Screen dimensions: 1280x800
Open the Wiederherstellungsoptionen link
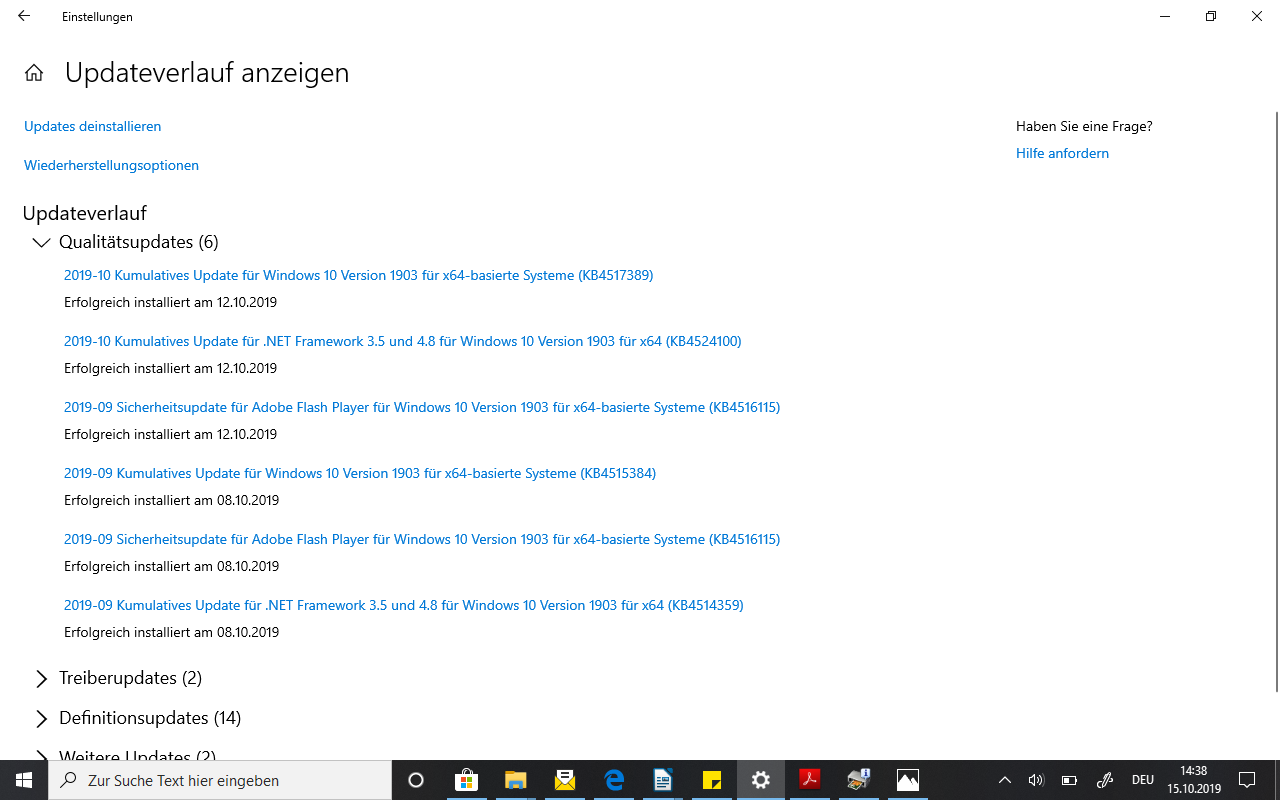111,165
